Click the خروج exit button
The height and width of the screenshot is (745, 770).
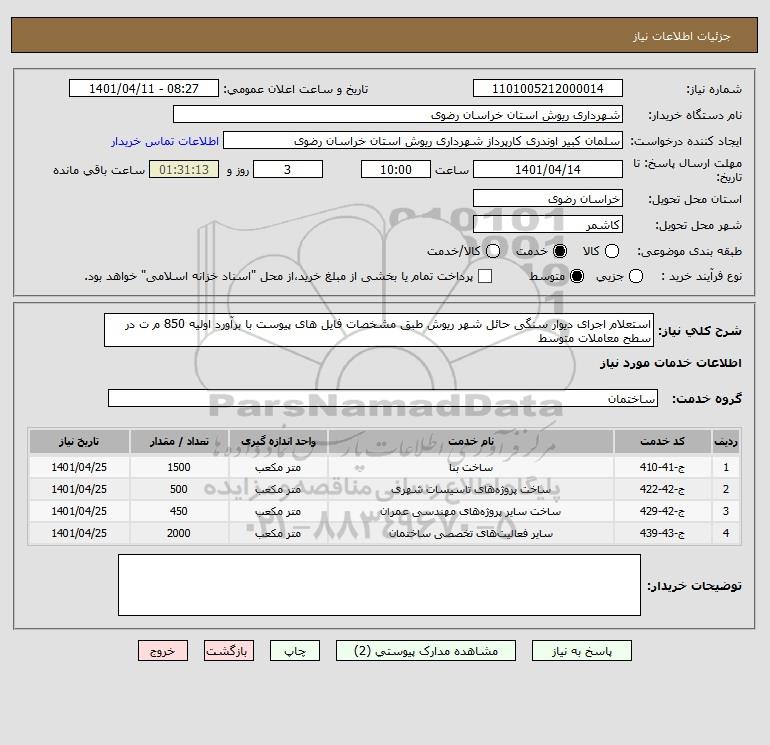163,651
